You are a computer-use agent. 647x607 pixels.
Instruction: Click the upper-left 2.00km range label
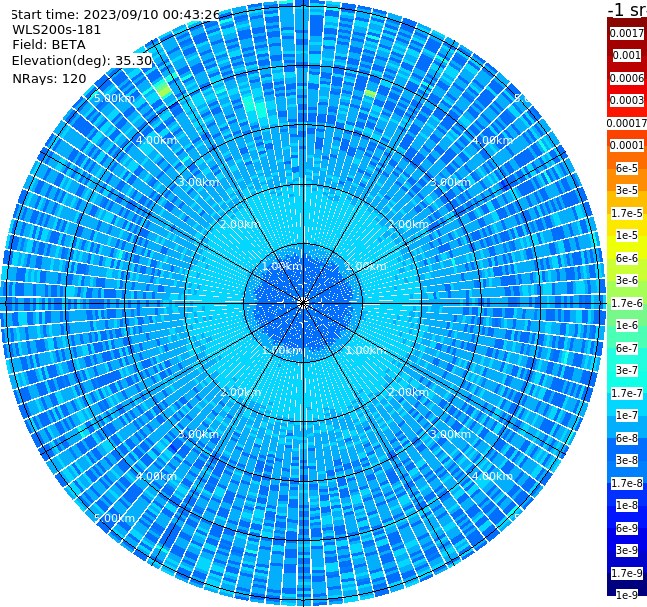(x=241, y=224)
